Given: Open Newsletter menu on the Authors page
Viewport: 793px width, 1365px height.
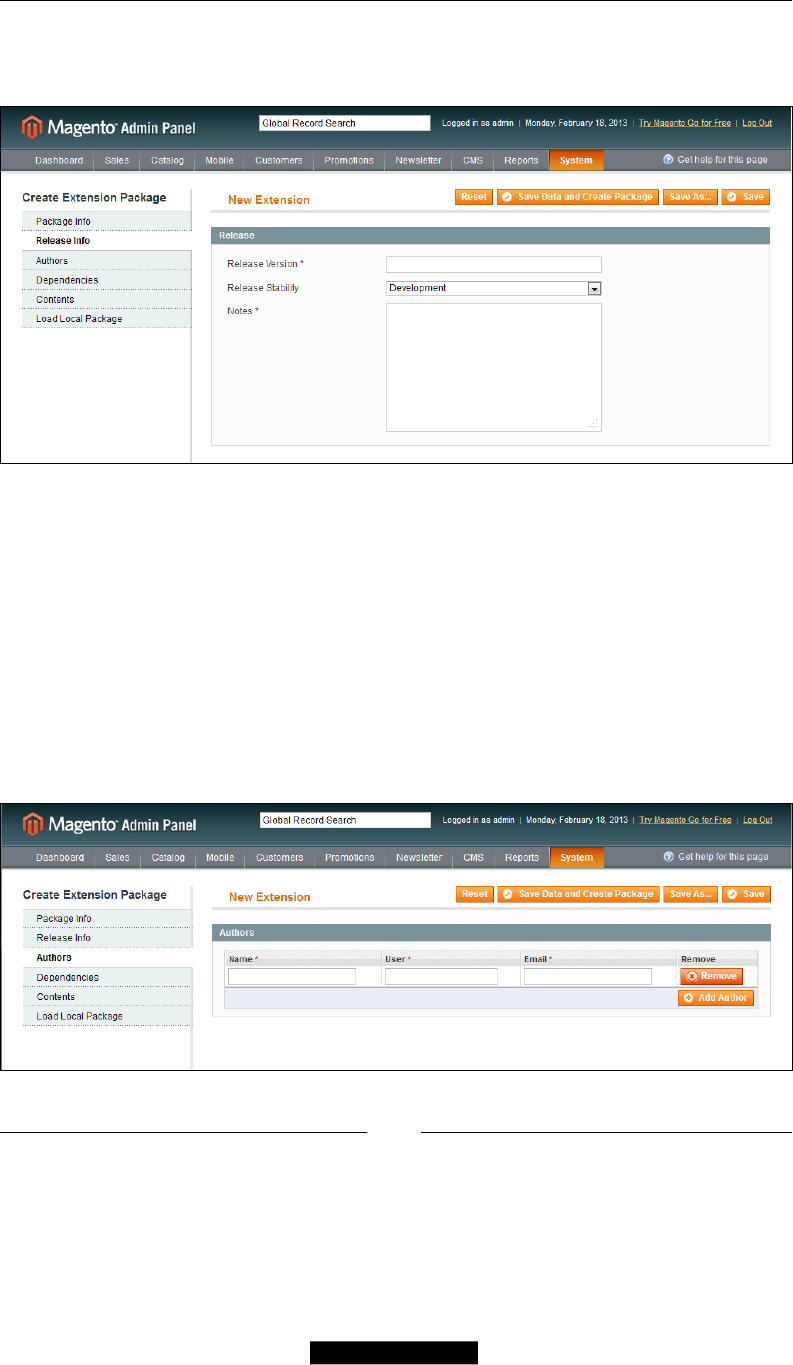Looking at the screenshot, I should click(x=419, y=858).
